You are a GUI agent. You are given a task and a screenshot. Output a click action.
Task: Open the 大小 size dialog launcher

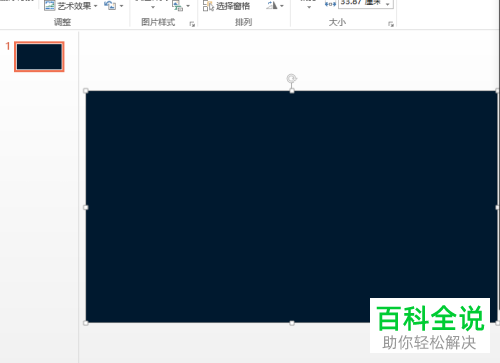click(x=391, y=24)
